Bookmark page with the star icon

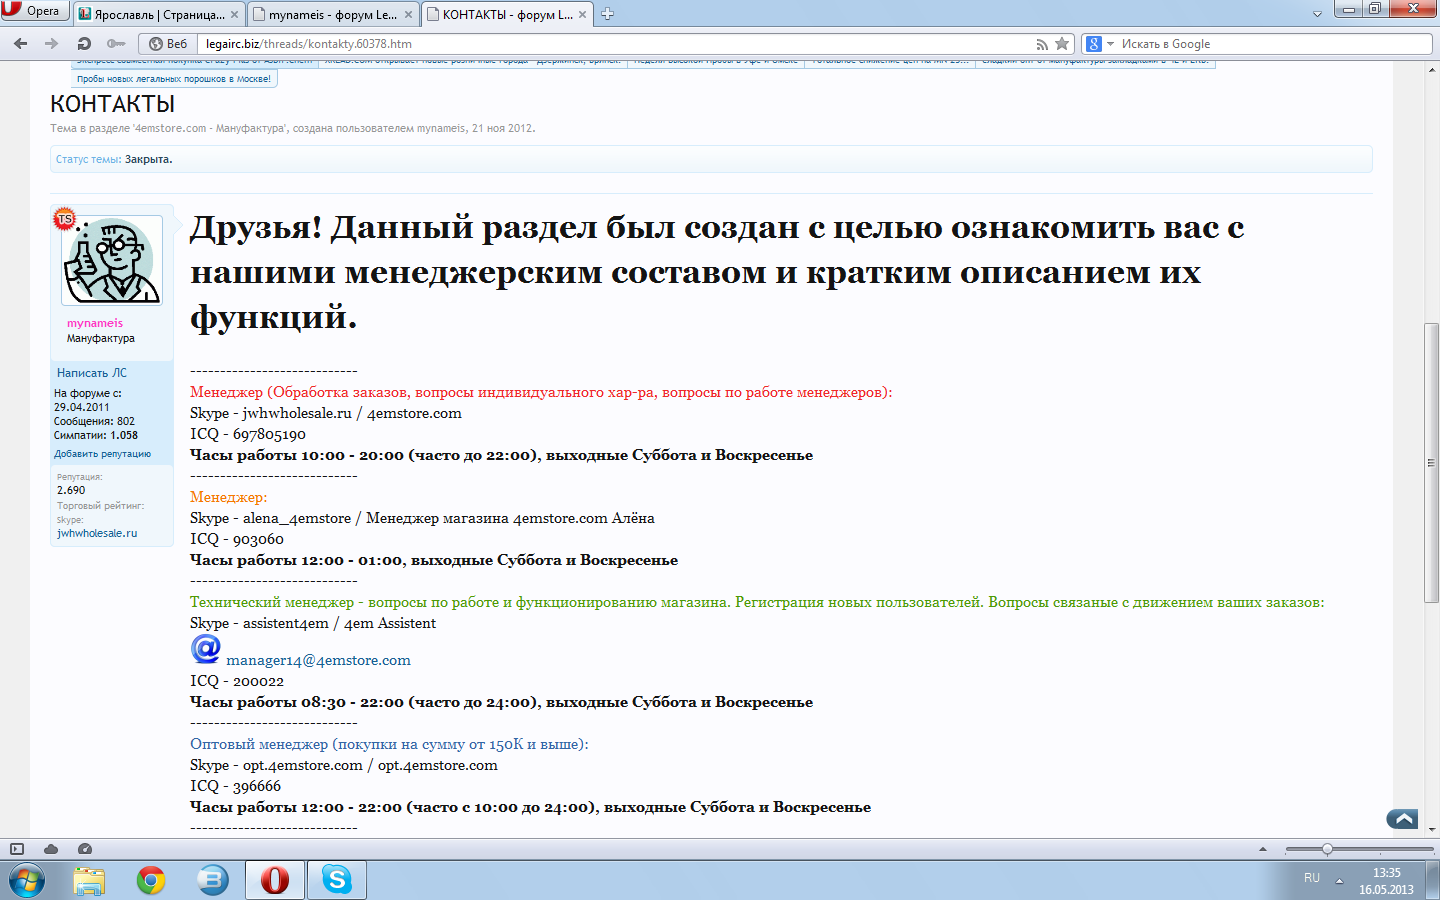(1062, 44)
